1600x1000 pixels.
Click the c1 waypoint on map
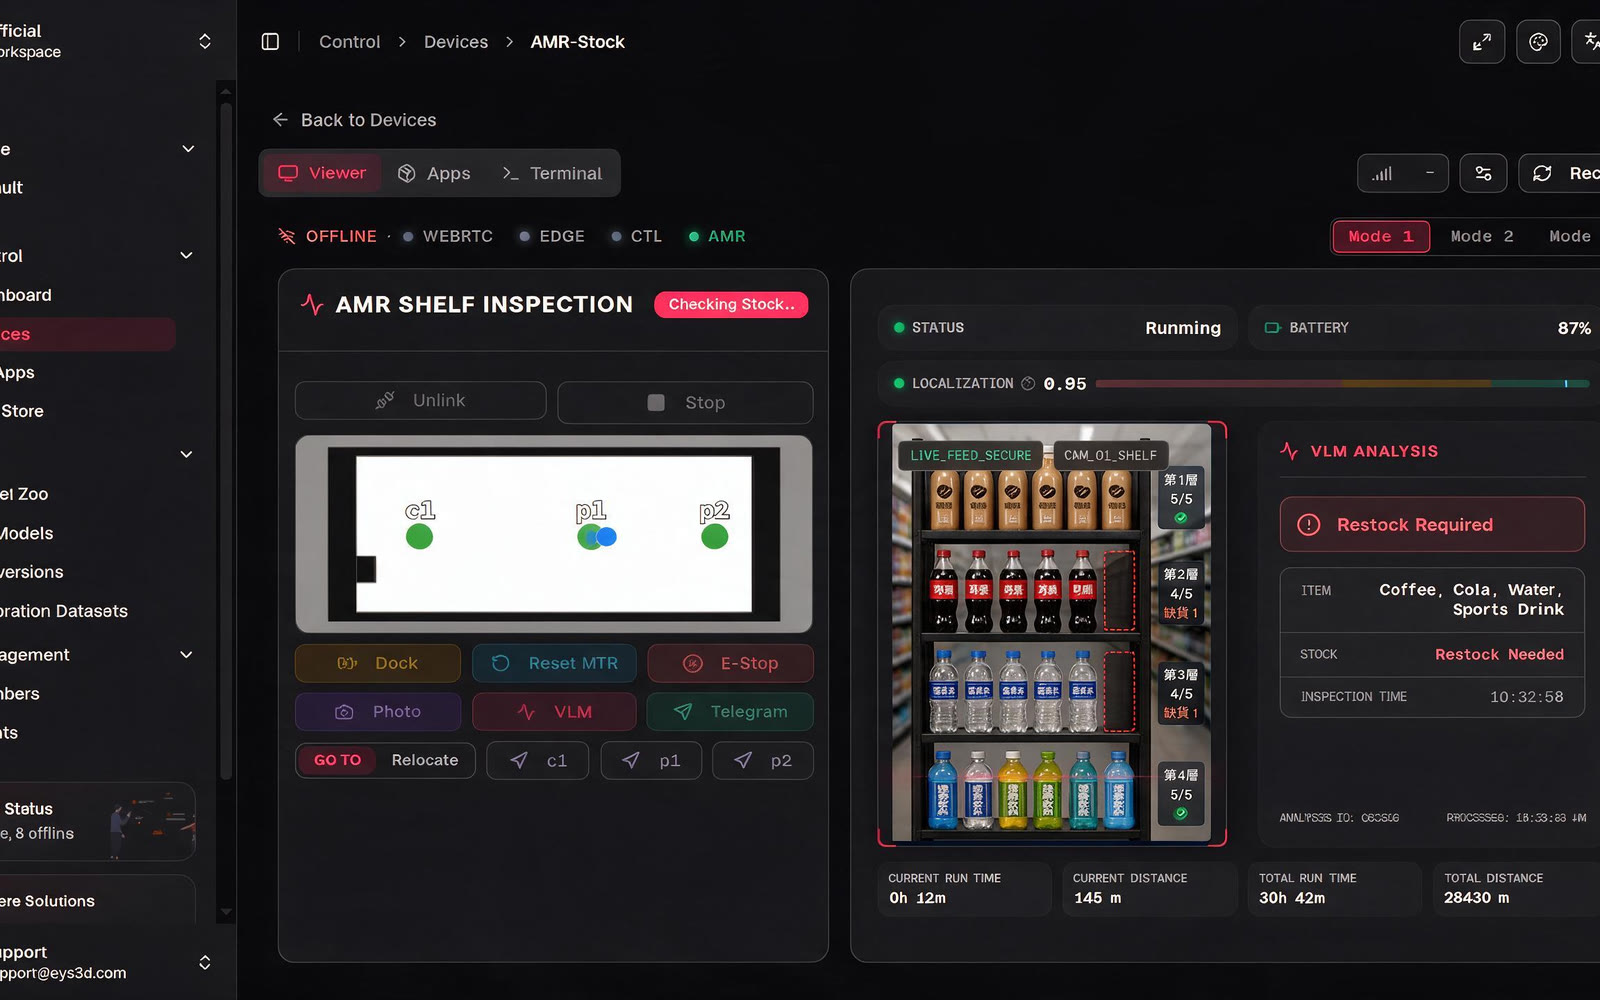coord(419,536)
